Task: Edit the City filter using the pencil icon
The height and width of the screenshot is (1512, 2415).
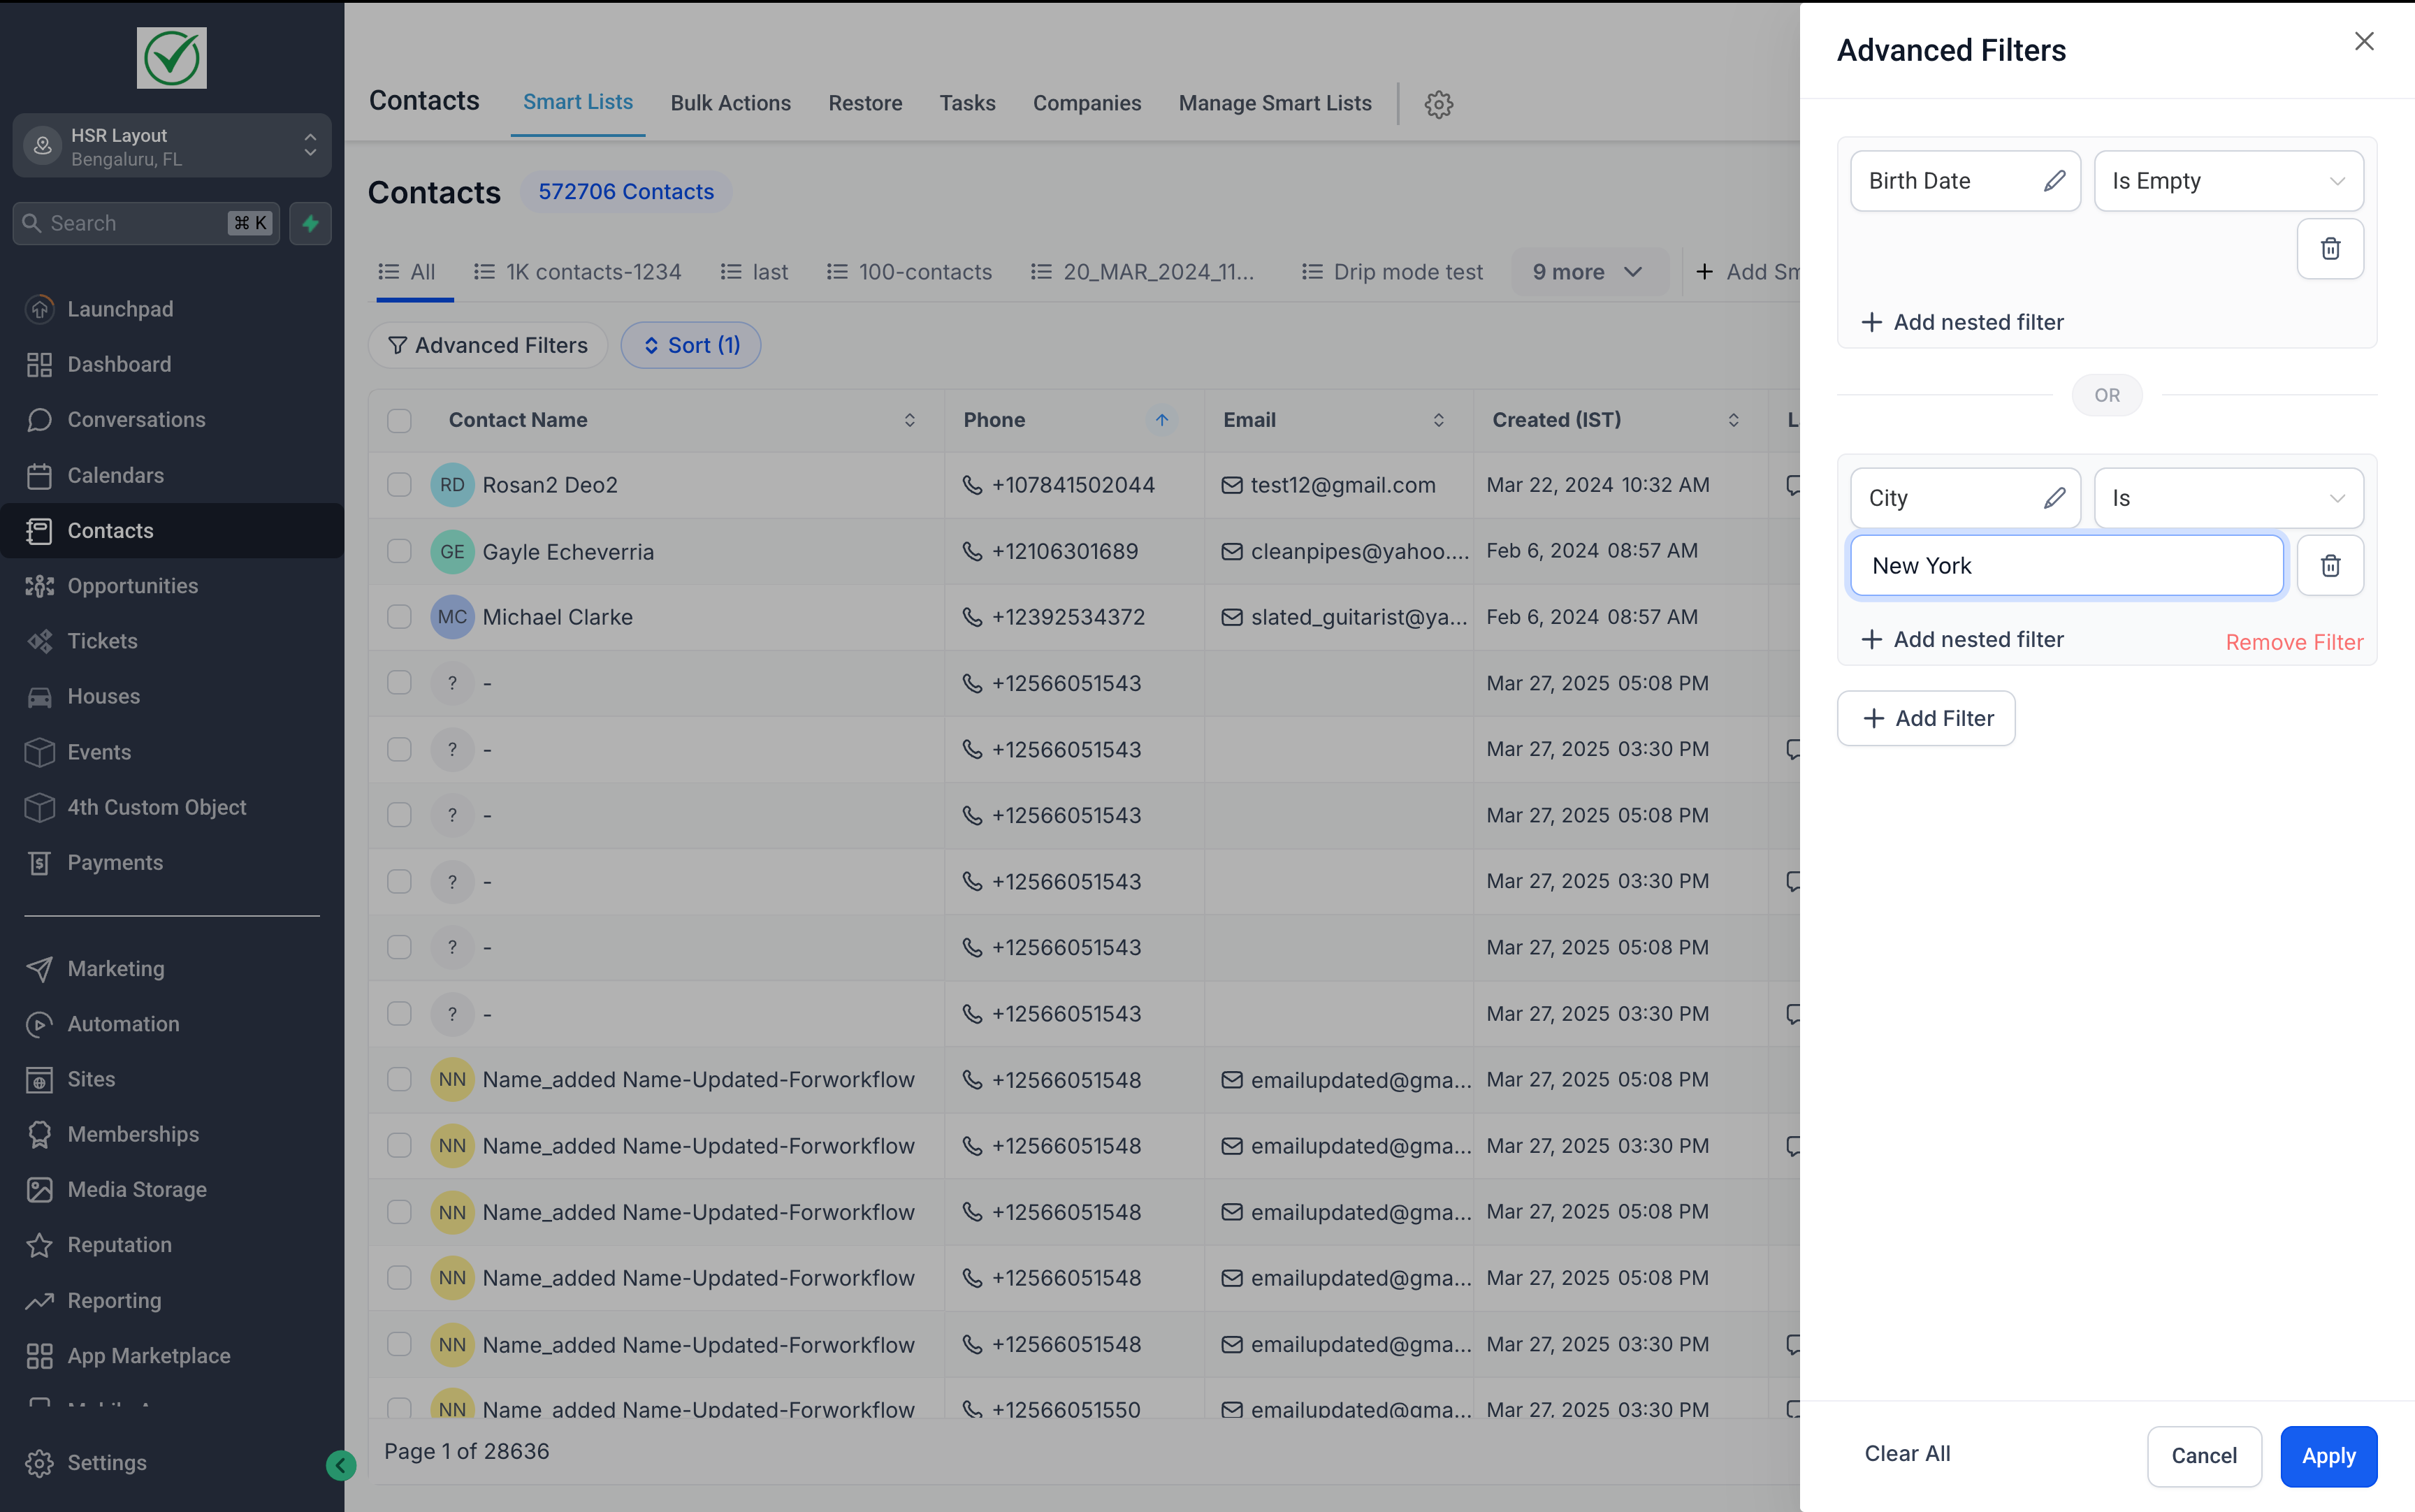Action: pos(2054,497)
